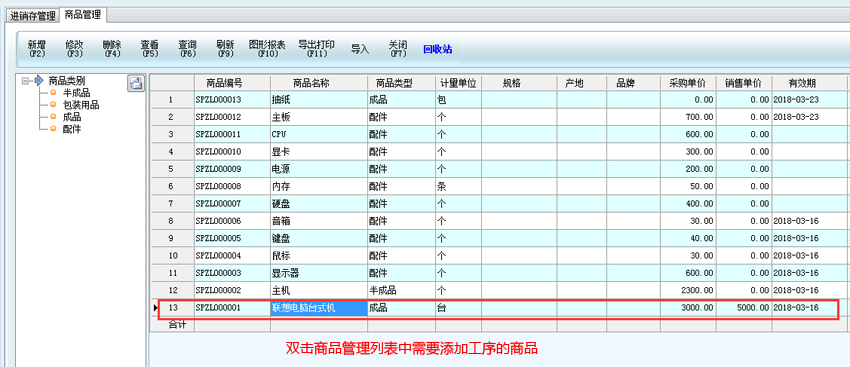
Task: Open the 回收站 recycle bin link
Action: tap(437, 49)
